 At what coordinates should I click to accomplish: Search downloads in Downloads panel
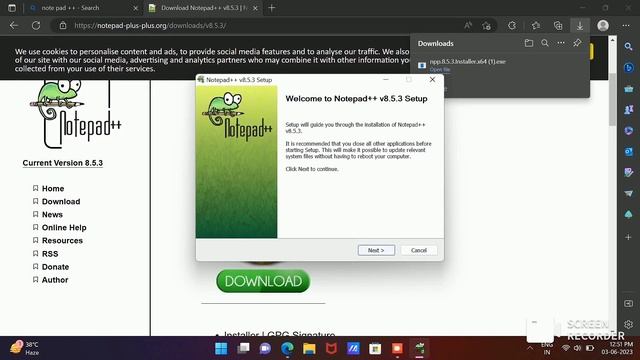tap(545, 43)
